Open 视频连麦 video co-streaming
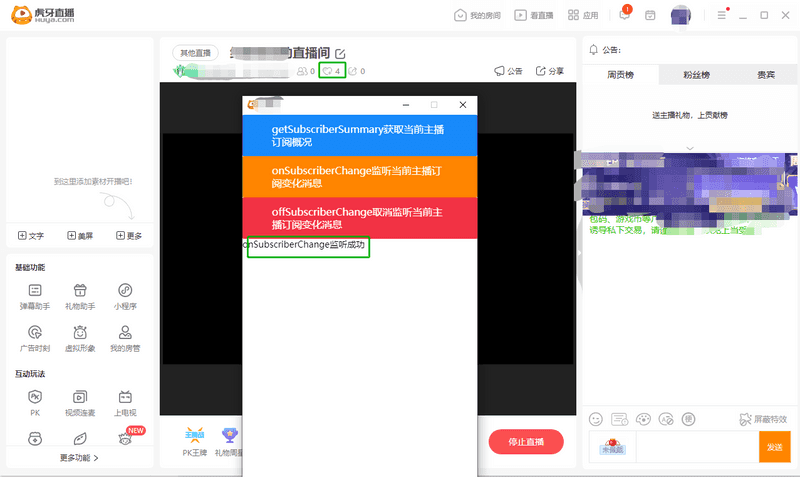Viewport: 800px width, 477px height. point(80,403)
